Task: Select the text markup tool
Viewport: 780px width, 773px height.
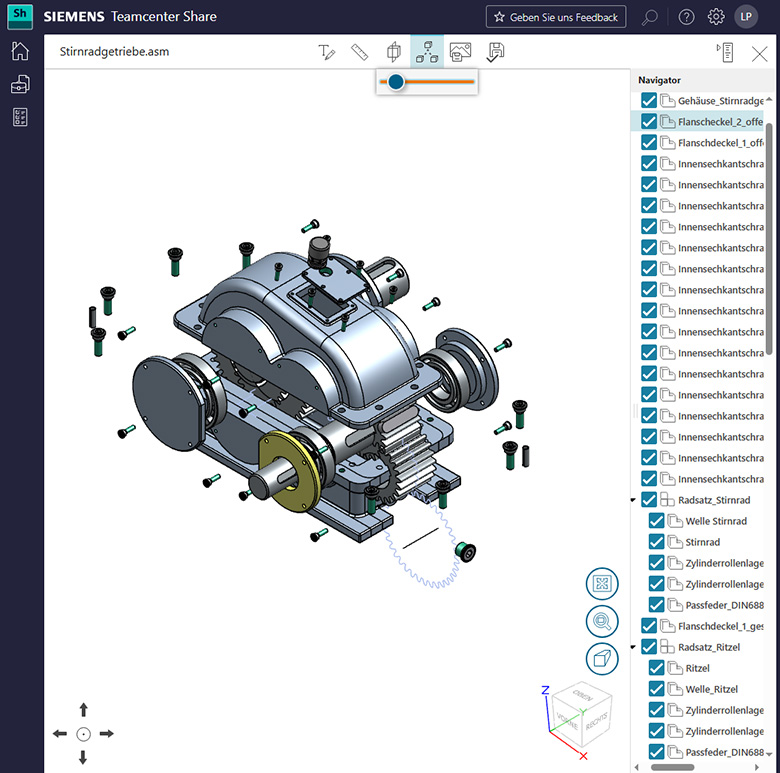Action: [326, 52]
